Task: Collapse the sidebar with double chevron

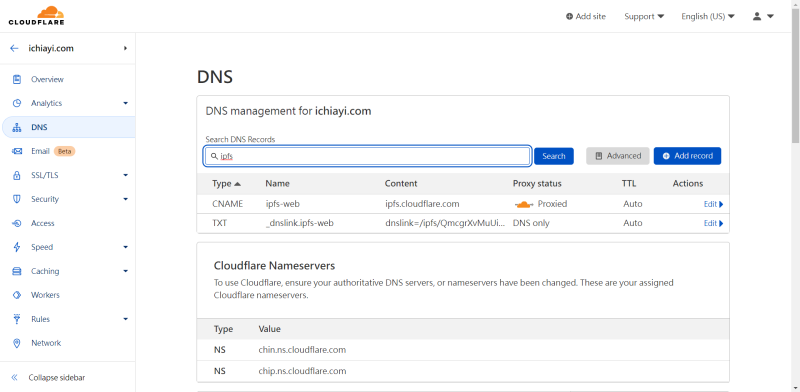Action: pyautogui.click(x=14, y=378)
